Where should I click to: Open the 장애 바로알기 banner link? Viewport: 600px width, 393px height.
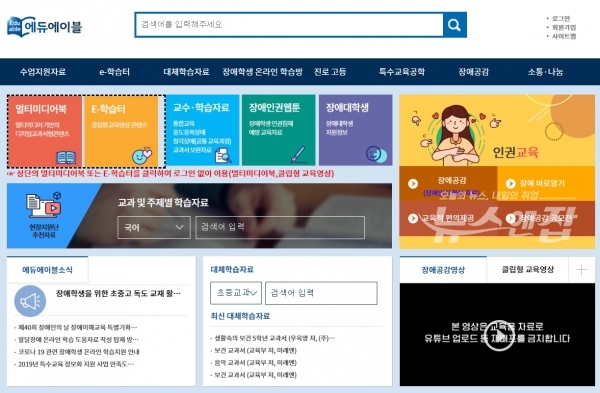coord(541,183)
